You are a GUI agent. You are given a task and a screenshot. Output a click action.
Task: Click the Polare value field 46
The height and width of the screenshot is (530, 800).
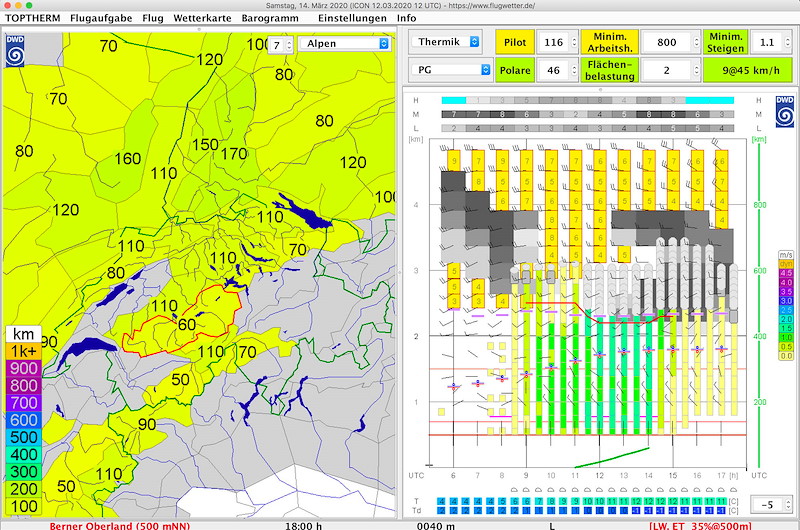coord(554,70)
